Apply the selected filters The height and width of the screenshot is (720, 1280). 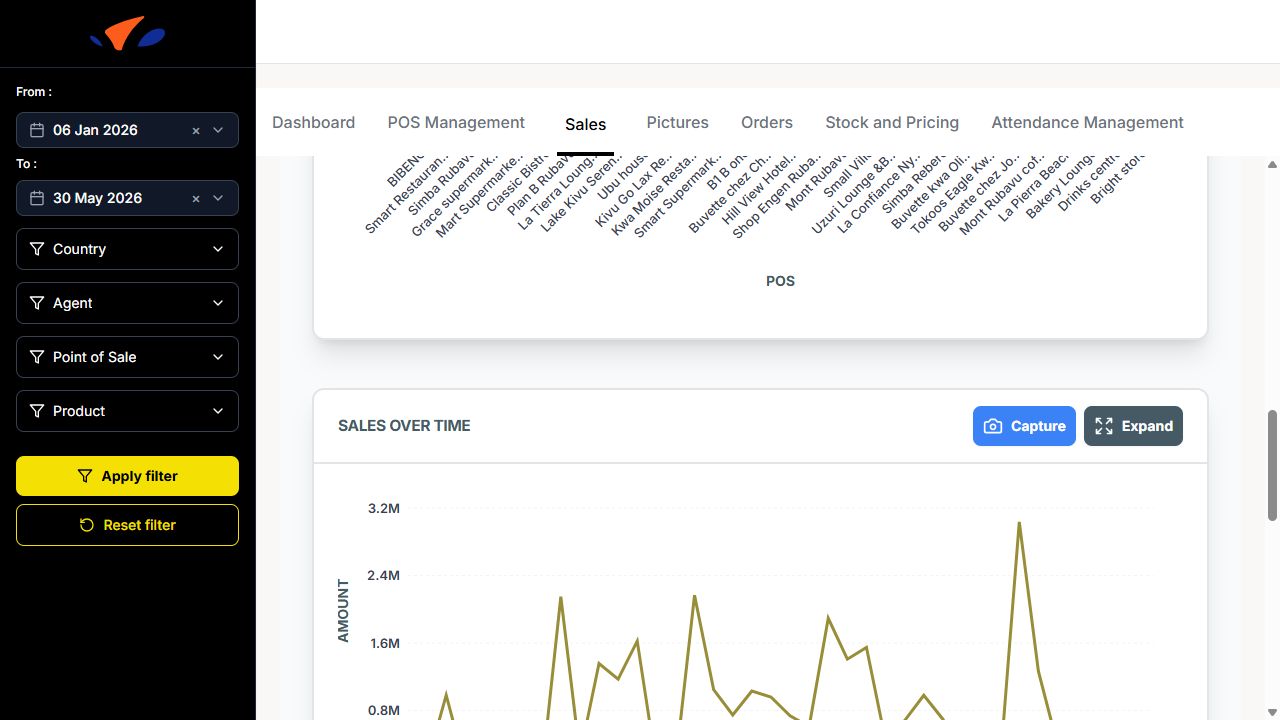[127, 476]
